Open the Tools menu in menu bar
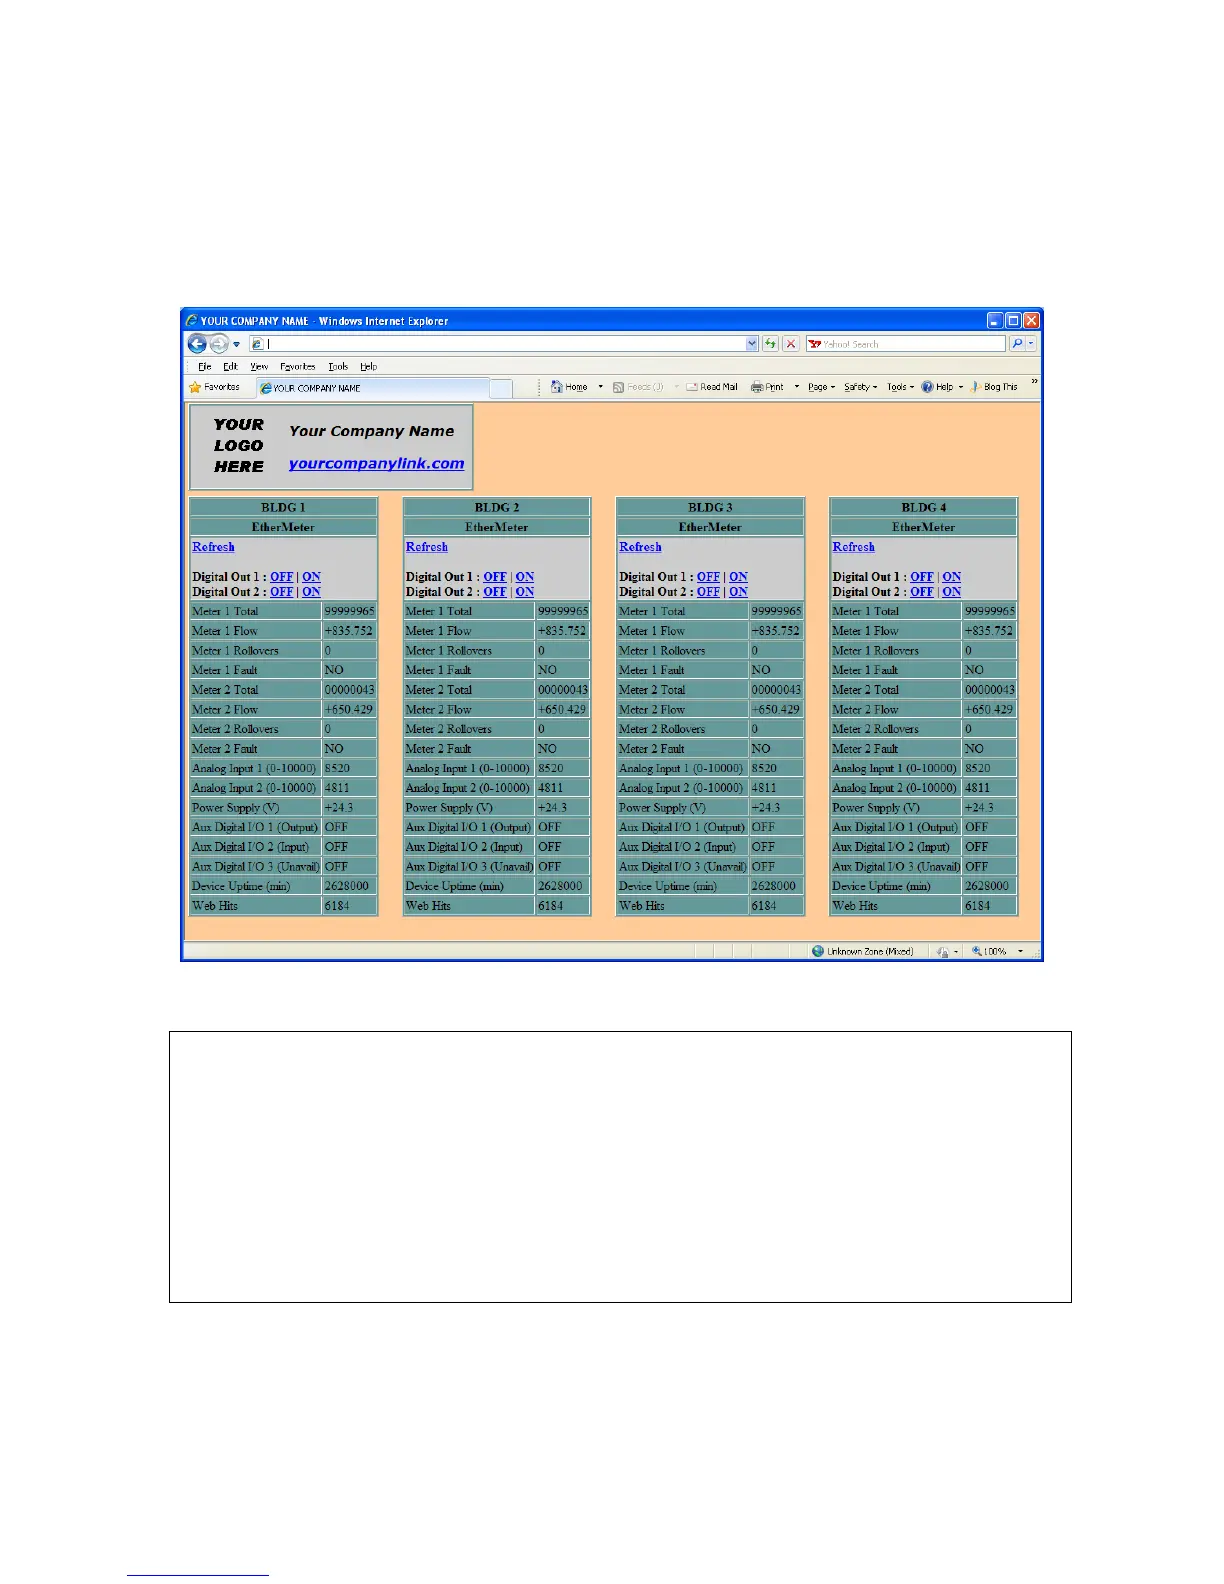The image size is (1224, 1584). pos(338,367)
